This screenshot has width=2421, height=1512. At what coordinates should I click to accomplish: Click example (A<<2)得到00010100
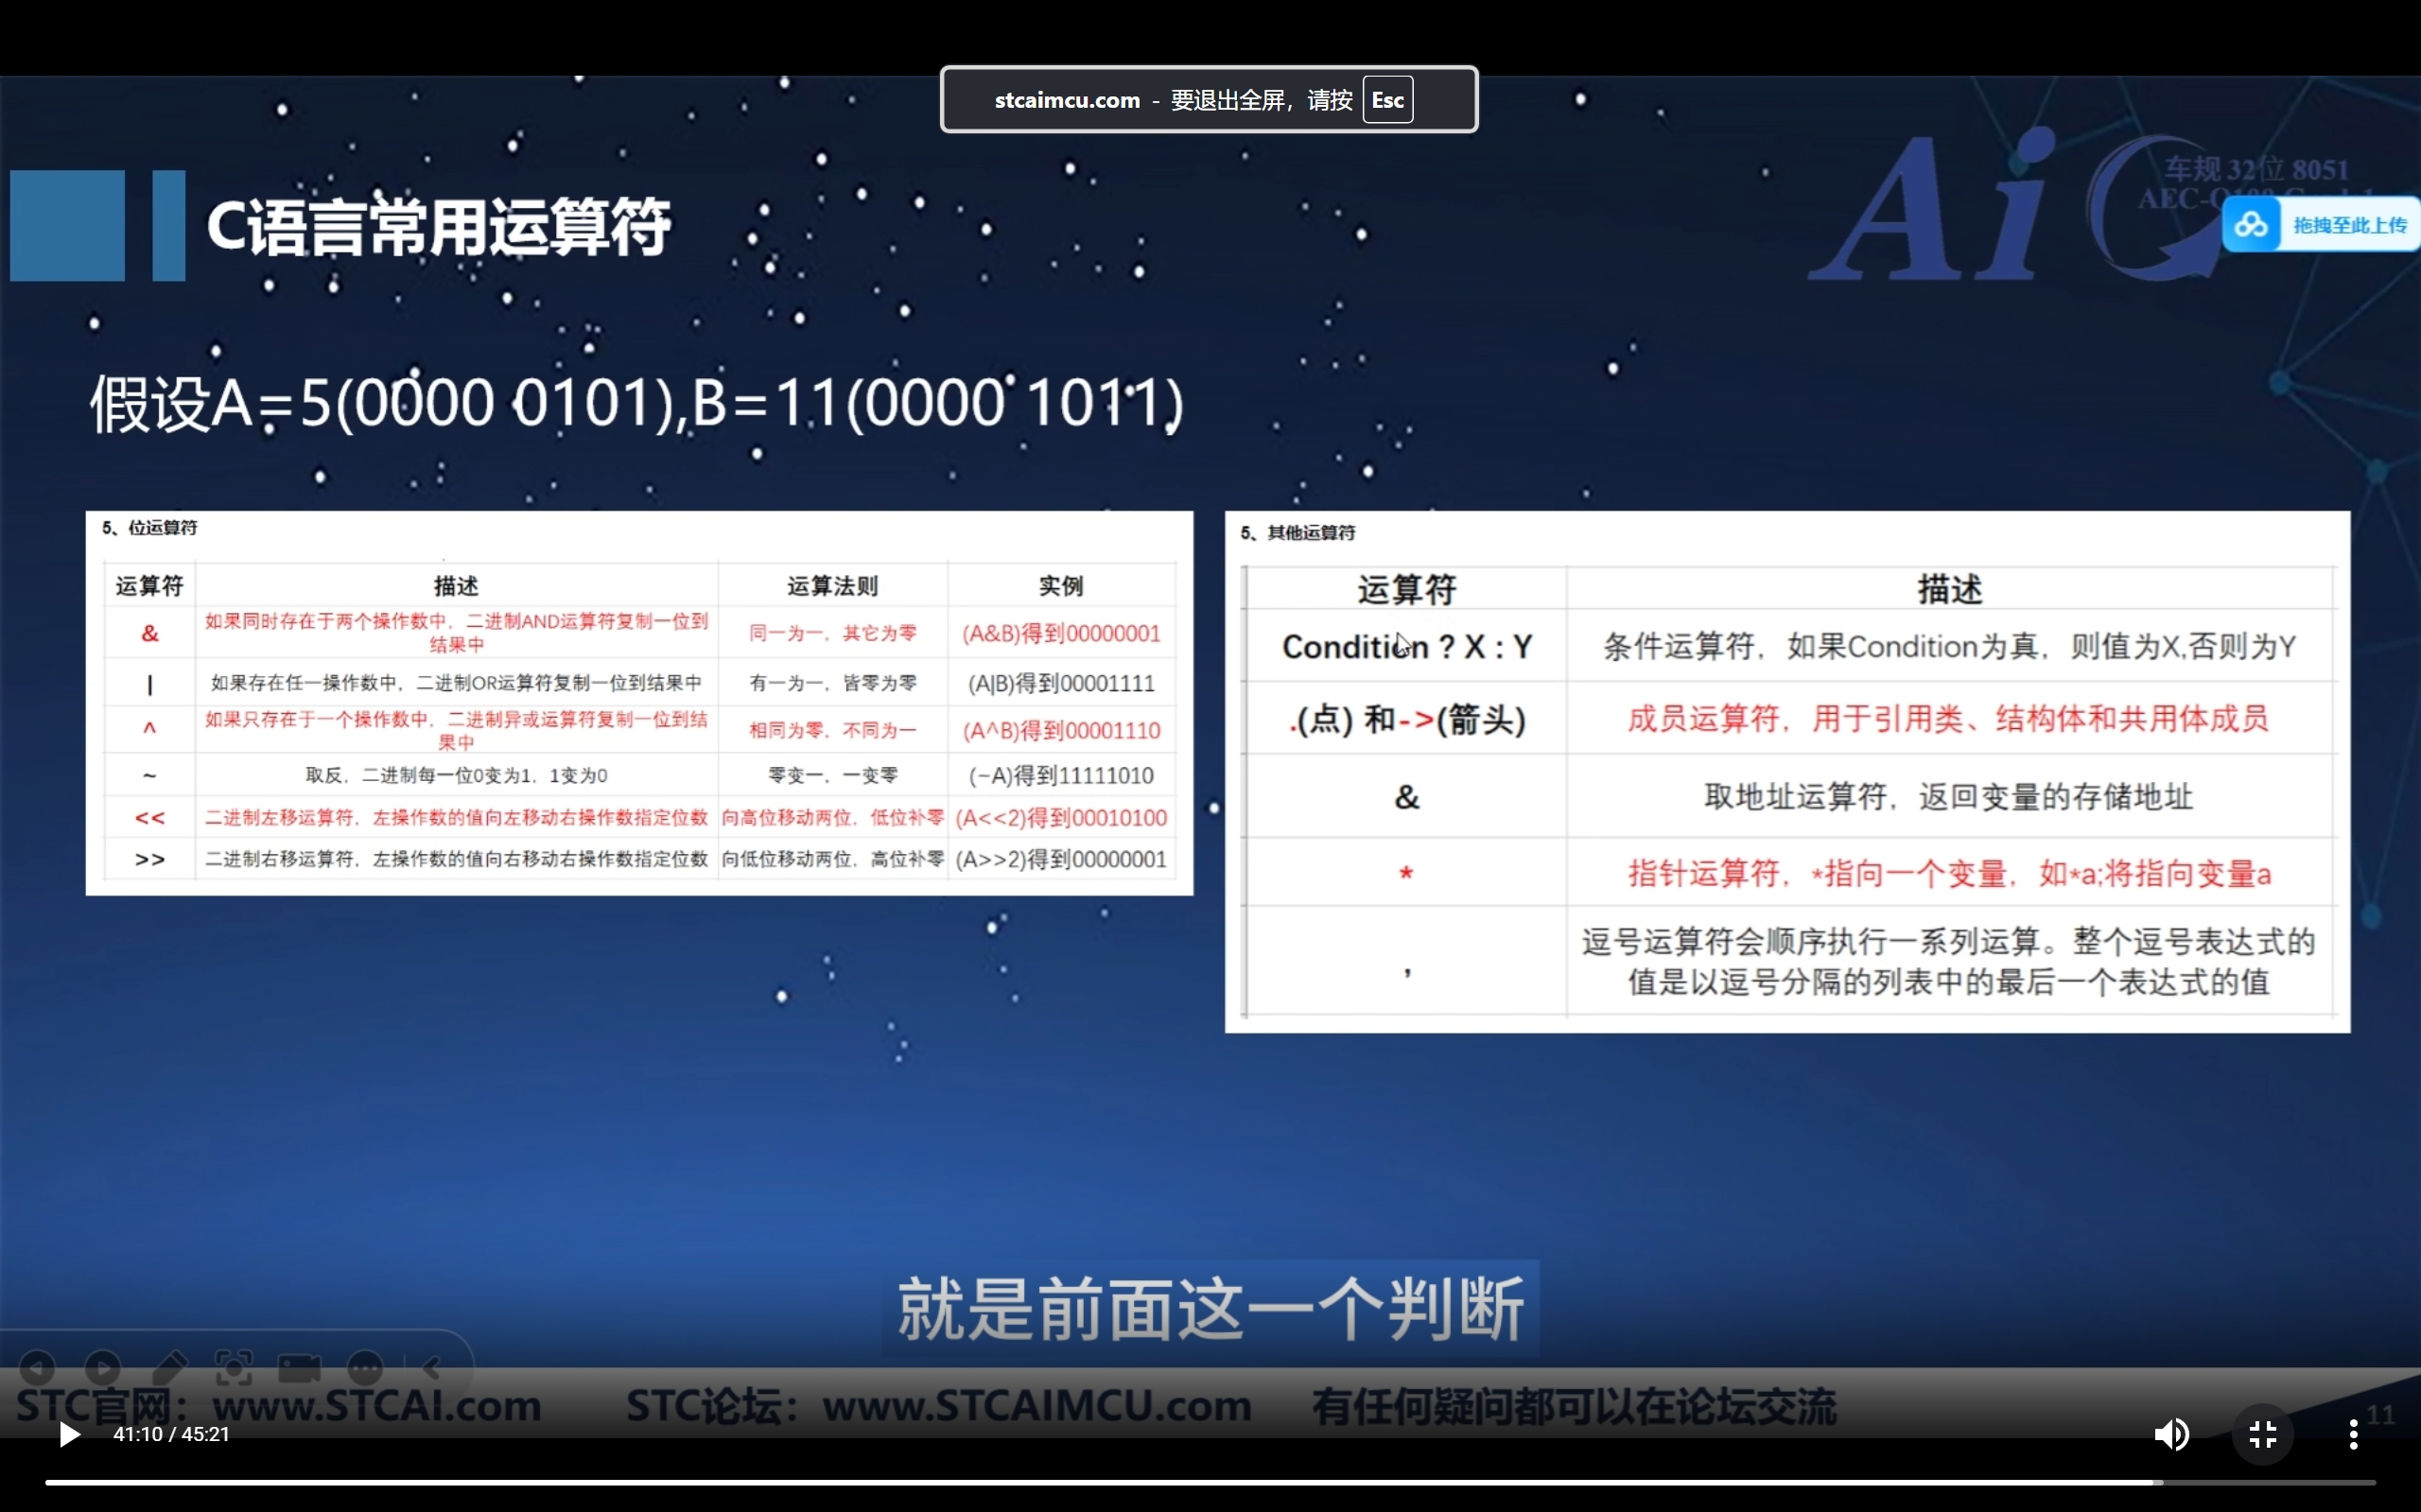click(x=1061, y=818)
